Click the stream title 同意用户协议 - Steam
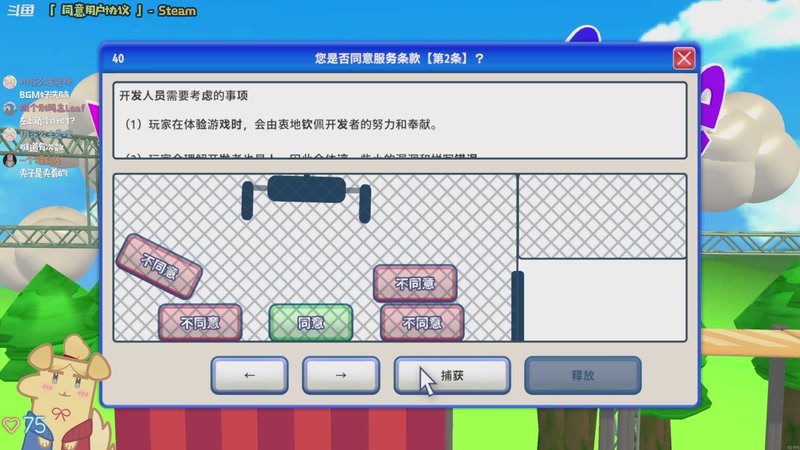 coord(122,11)
